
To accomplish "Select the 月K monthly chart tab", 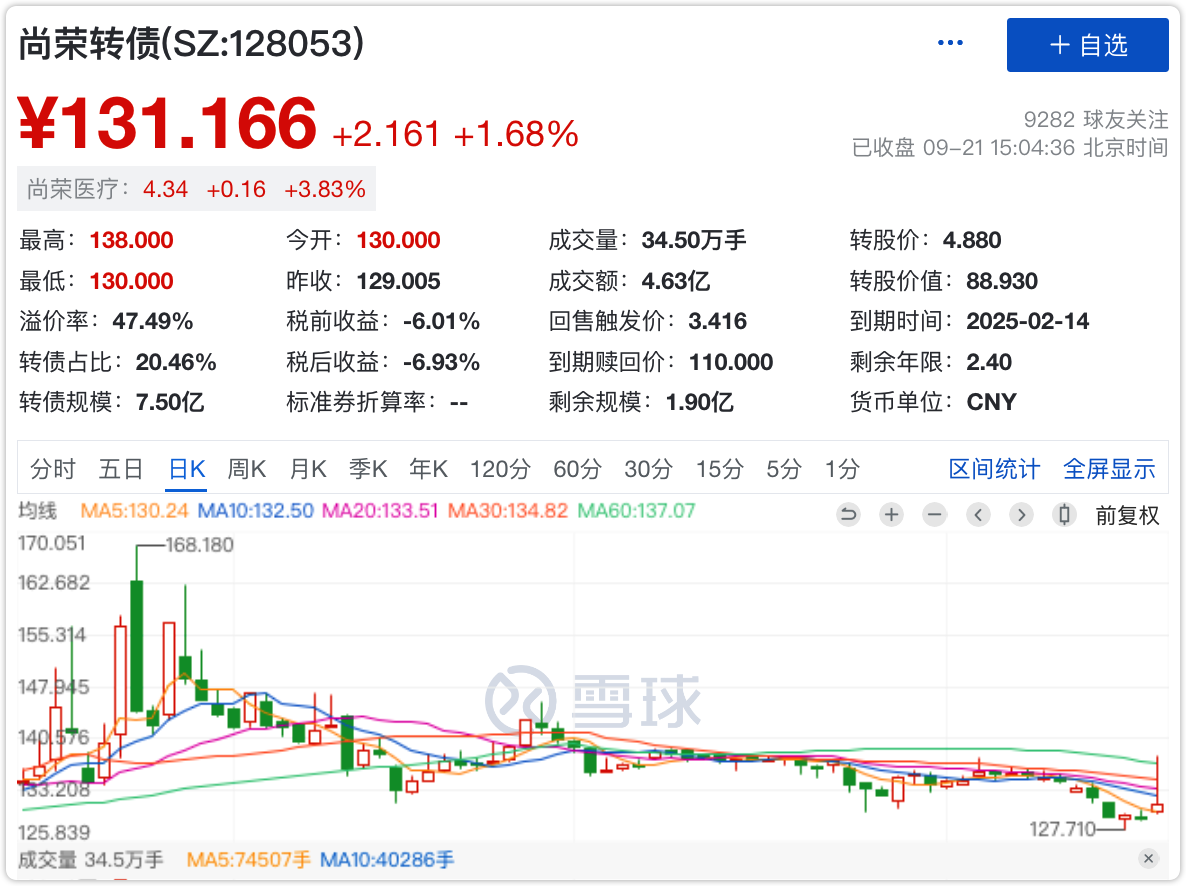I will point(308,469).
